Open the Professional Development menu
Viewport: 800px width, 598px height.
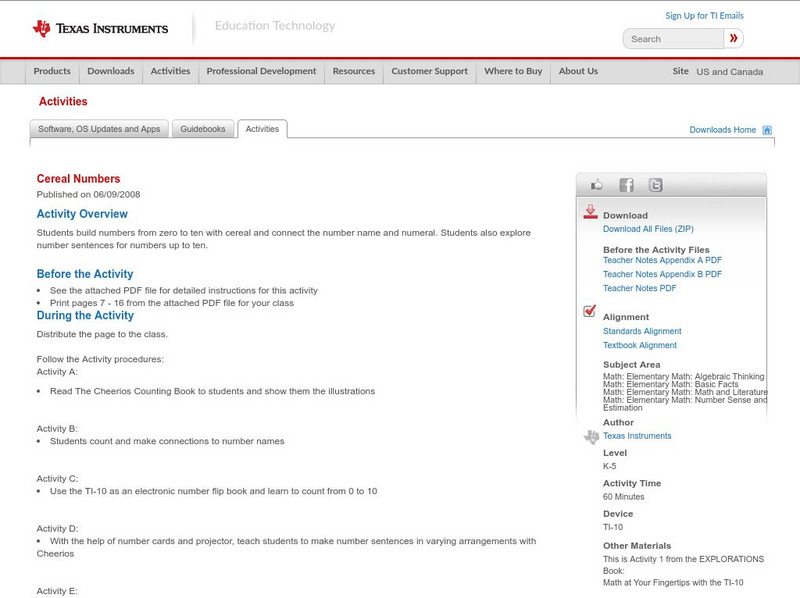coord(261,71)
